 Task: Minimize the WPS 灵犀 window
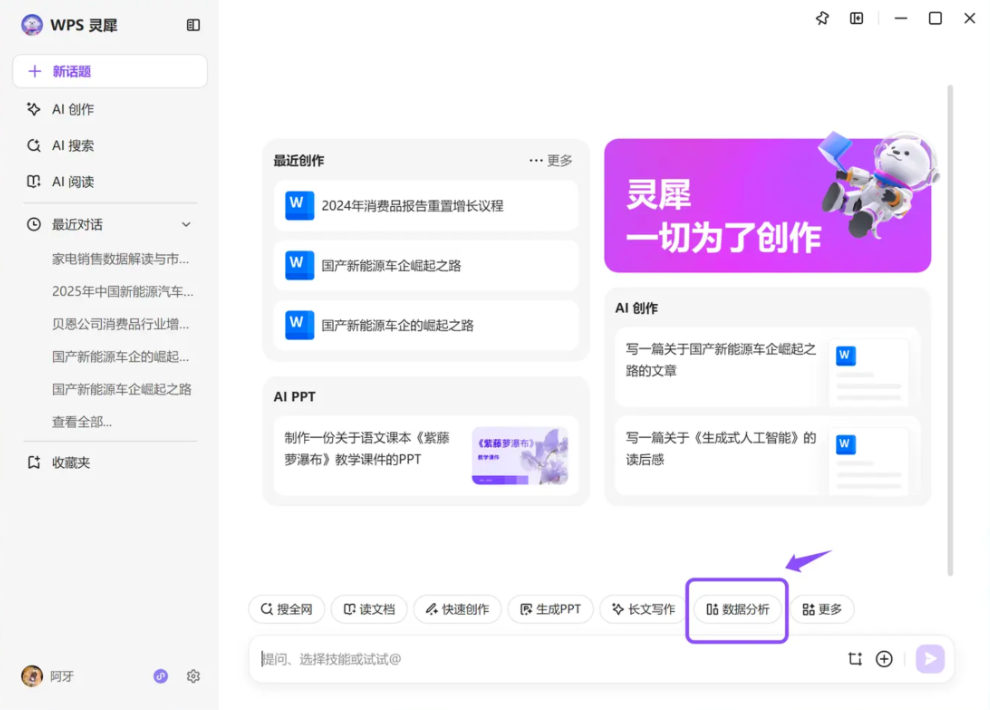pyautogui.click(x=901, y=18)
